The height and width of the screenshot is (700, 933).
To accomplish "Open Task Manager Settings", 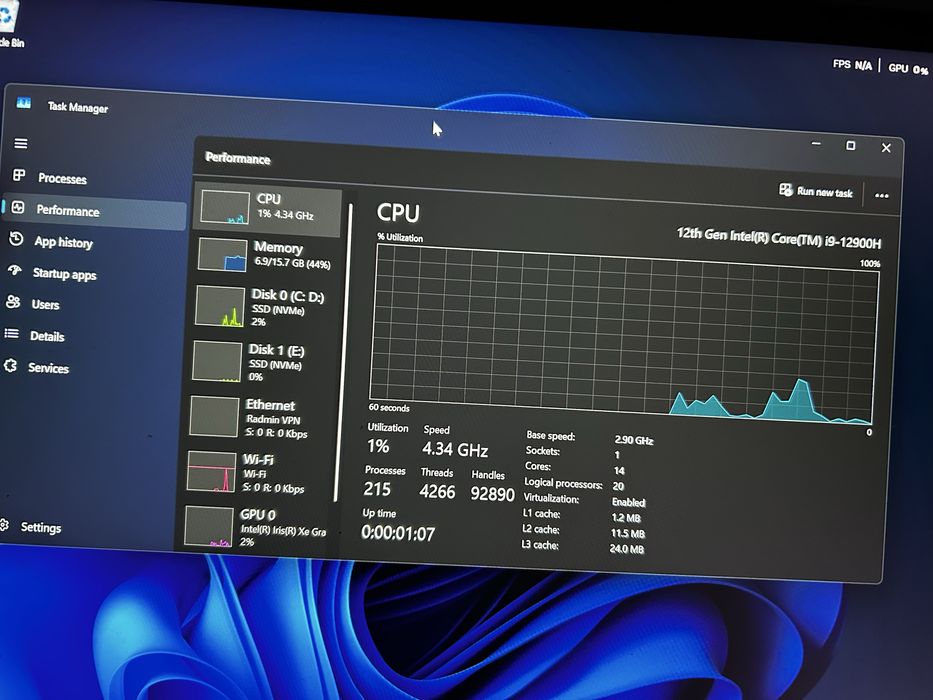I will (40, 527).
